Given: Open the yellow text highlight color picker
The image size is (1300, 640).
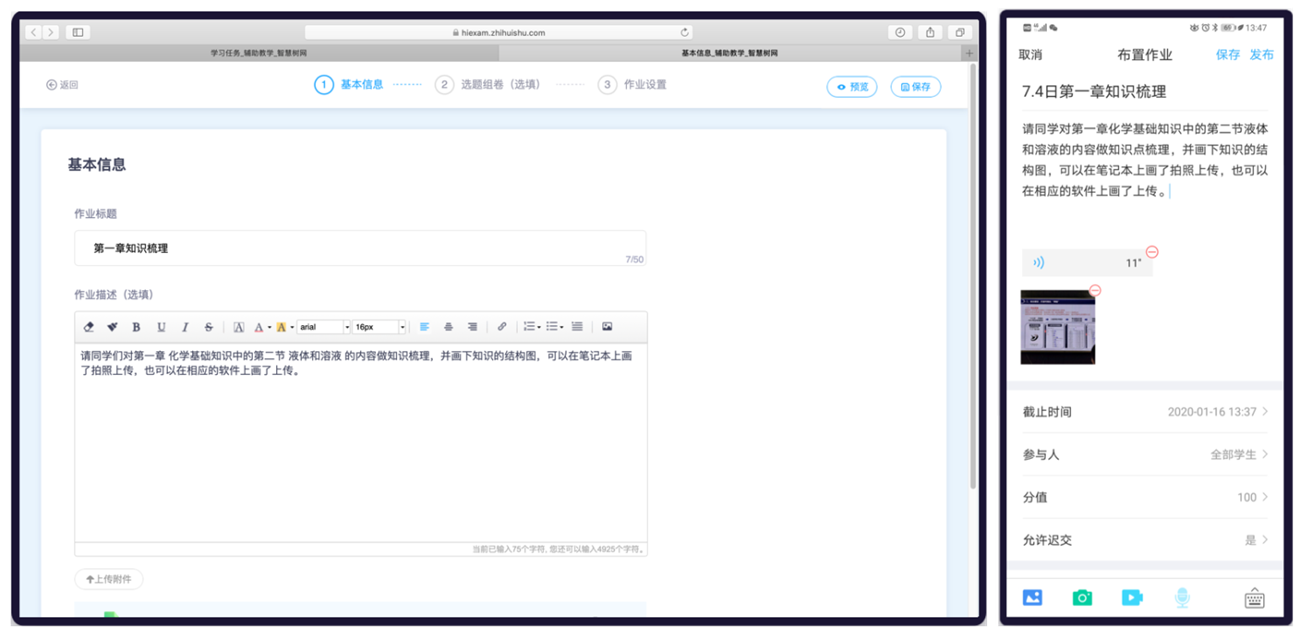Looking at the screenshot, I should (283, 327).
